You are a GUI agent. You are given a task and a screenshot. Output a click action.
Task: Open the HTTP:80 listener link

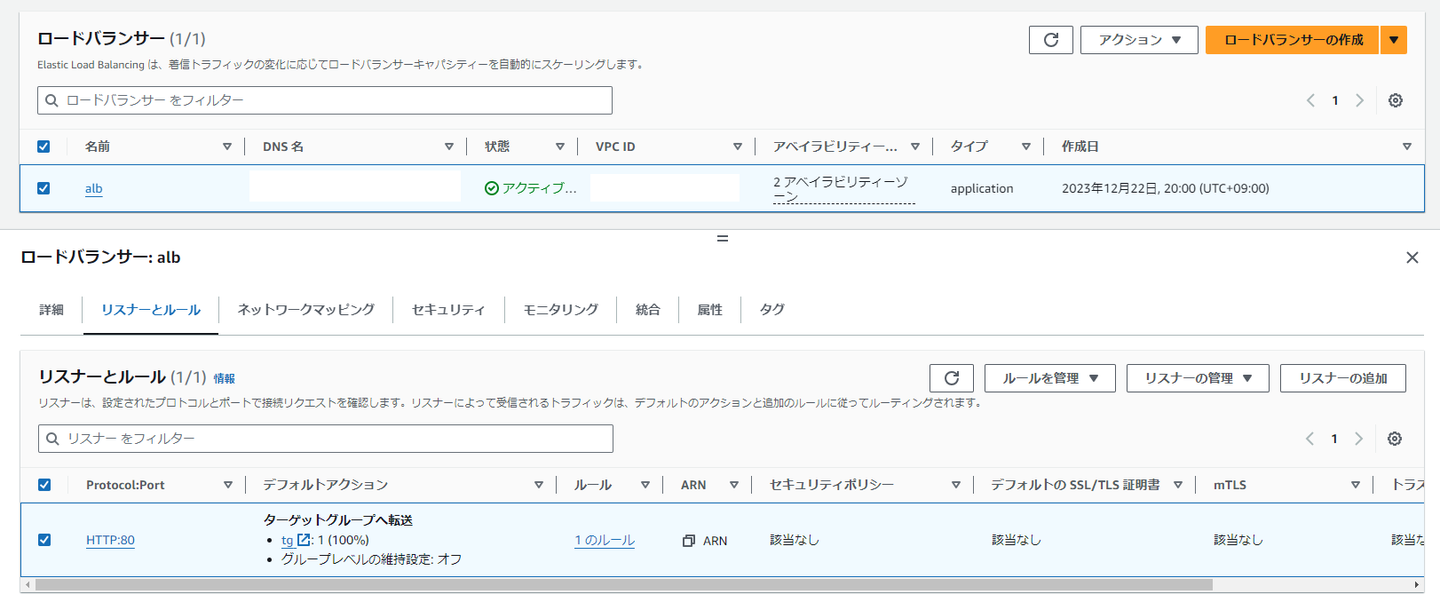pyautogui.click(x=110, y=541)
